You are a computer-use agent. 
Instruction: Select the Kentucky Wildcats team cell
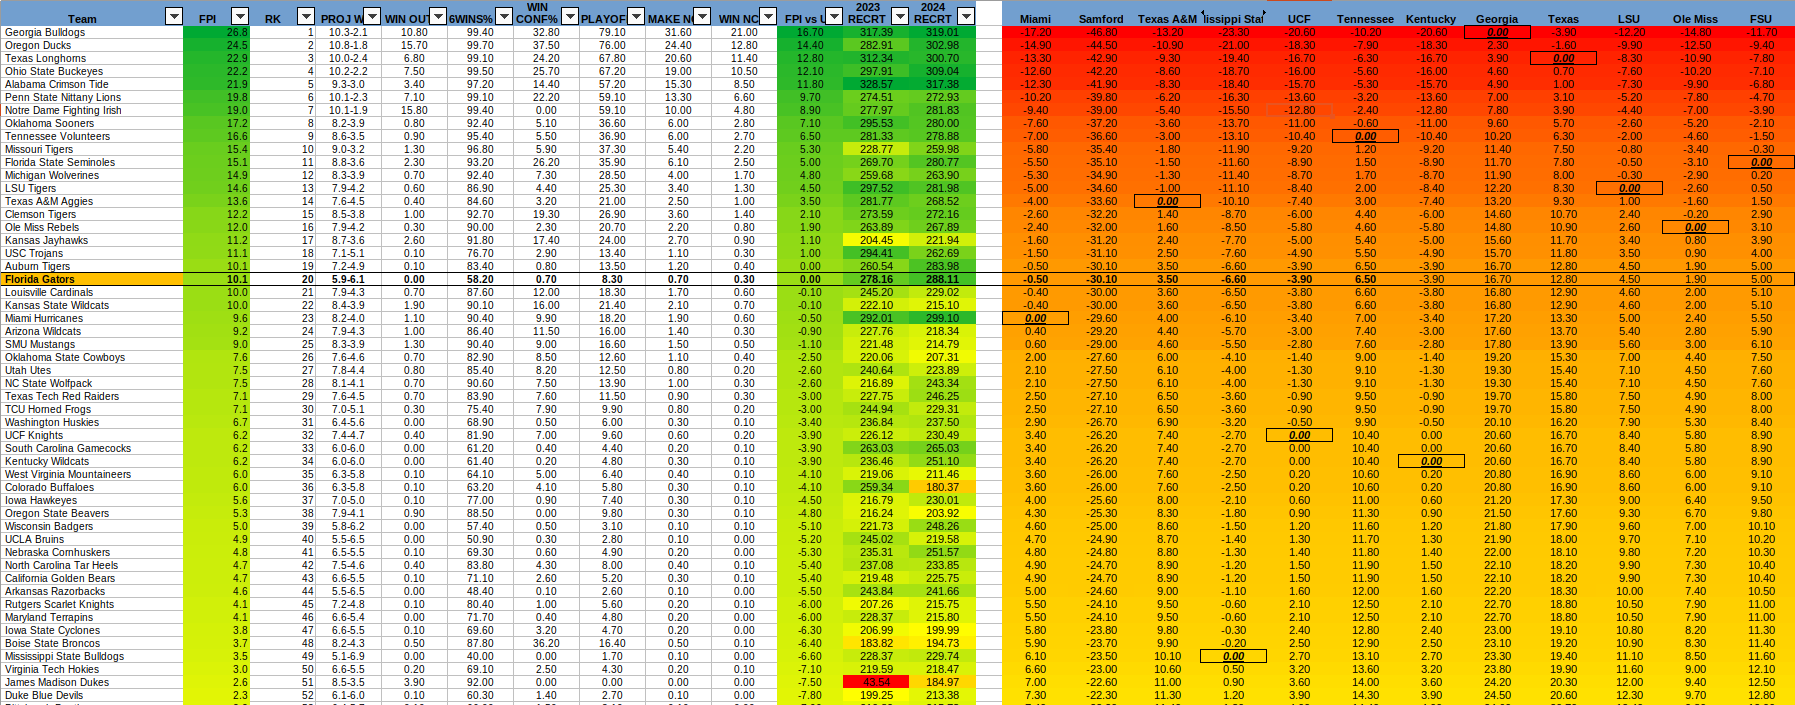pyautogui.click(x=92, y=461)
